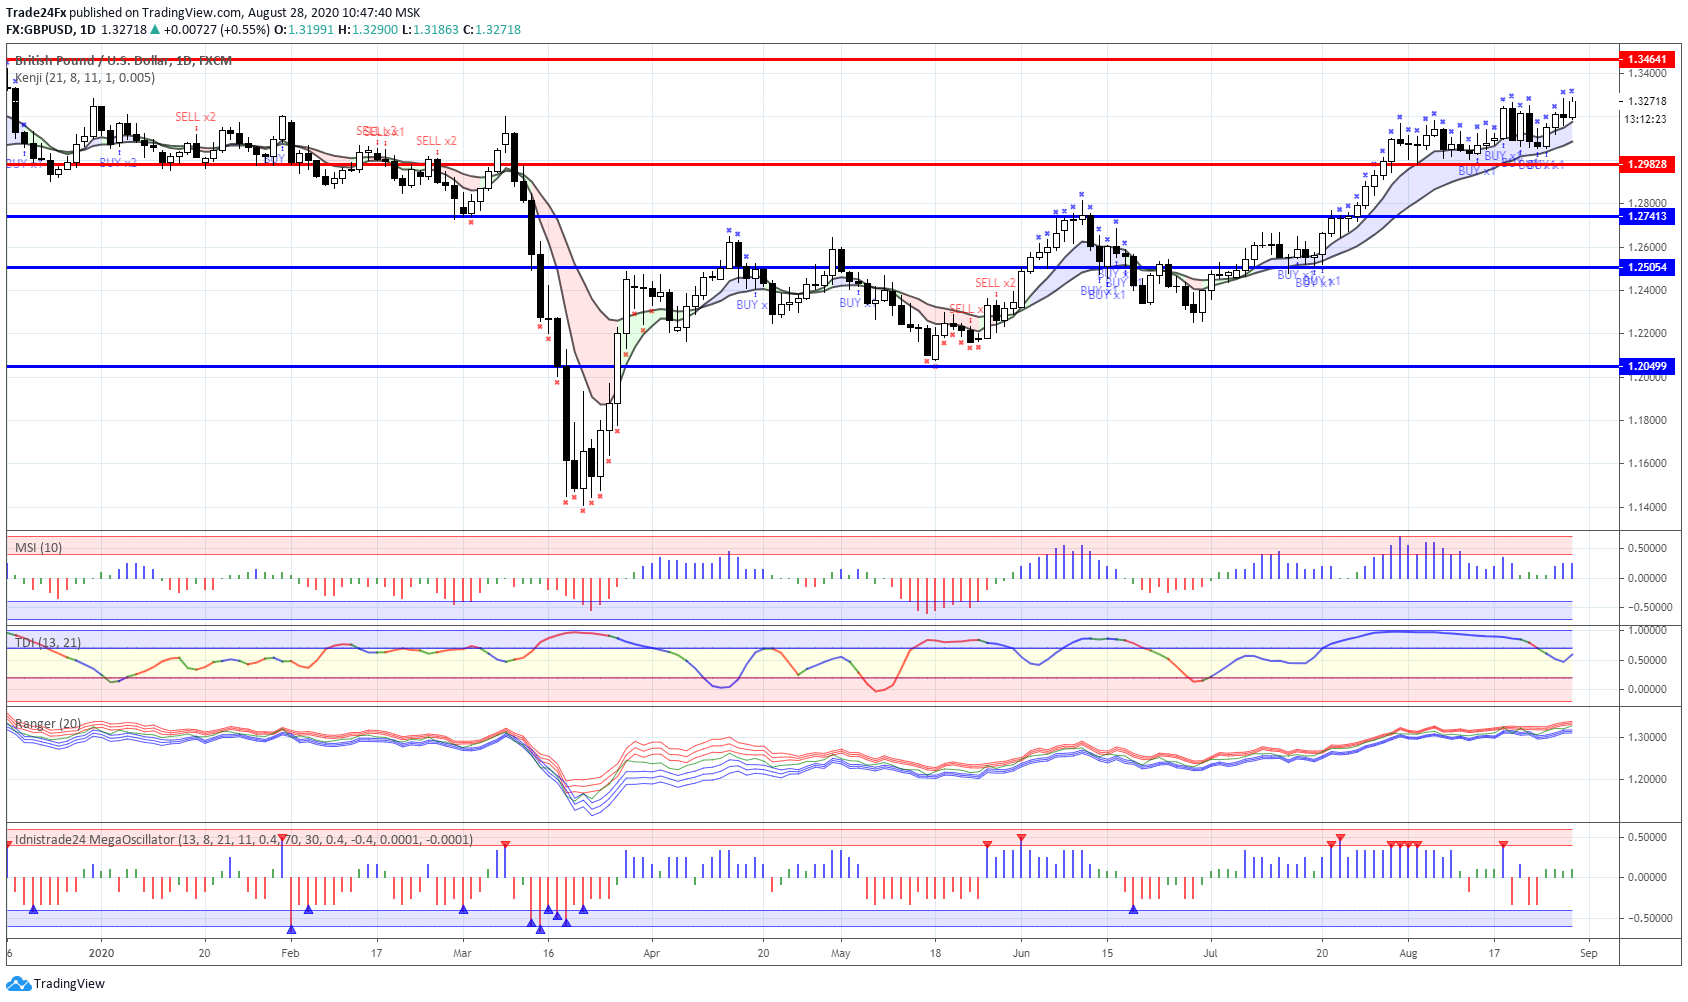Click the 1.14000 value on the price axis
This screenshot has width=1688, height=1002.
coord(1647,507)
